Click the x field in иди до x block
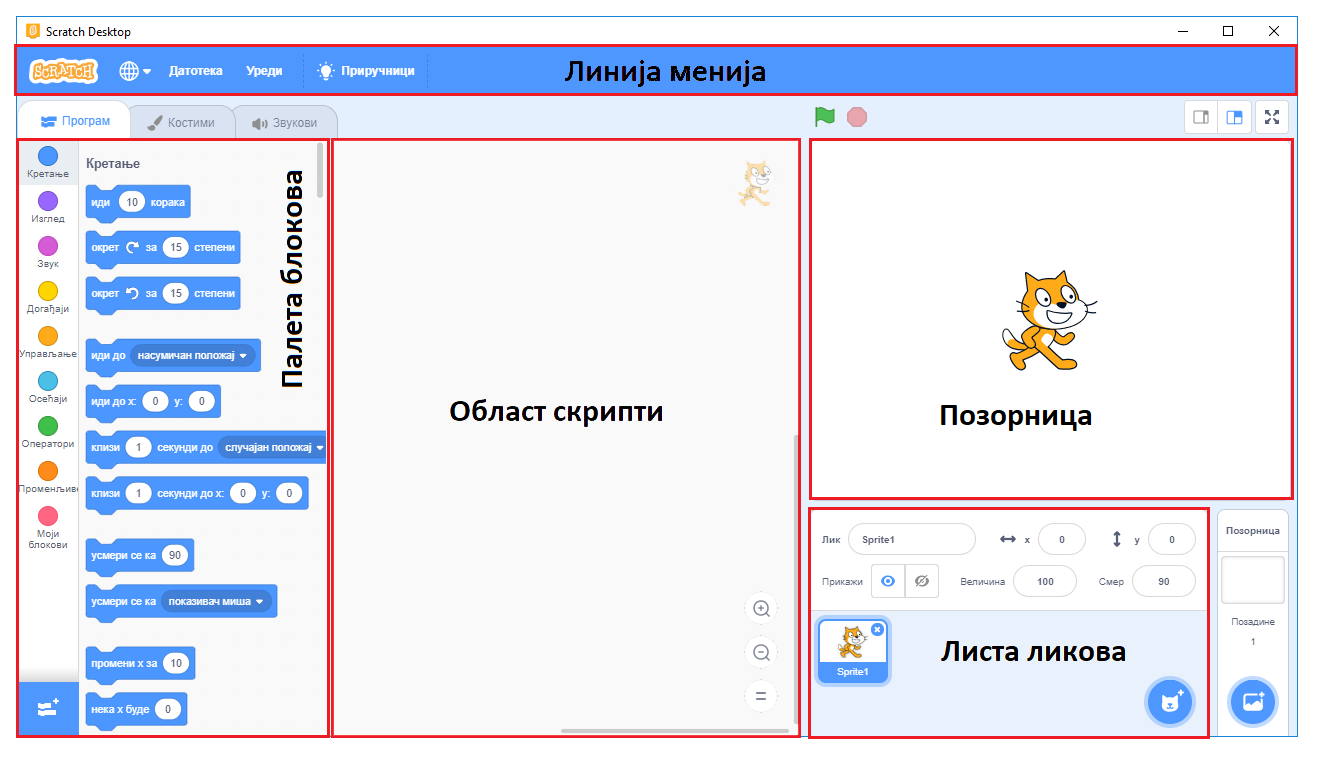This screenshot has width=1324, height=758. [x=155, y=401]
